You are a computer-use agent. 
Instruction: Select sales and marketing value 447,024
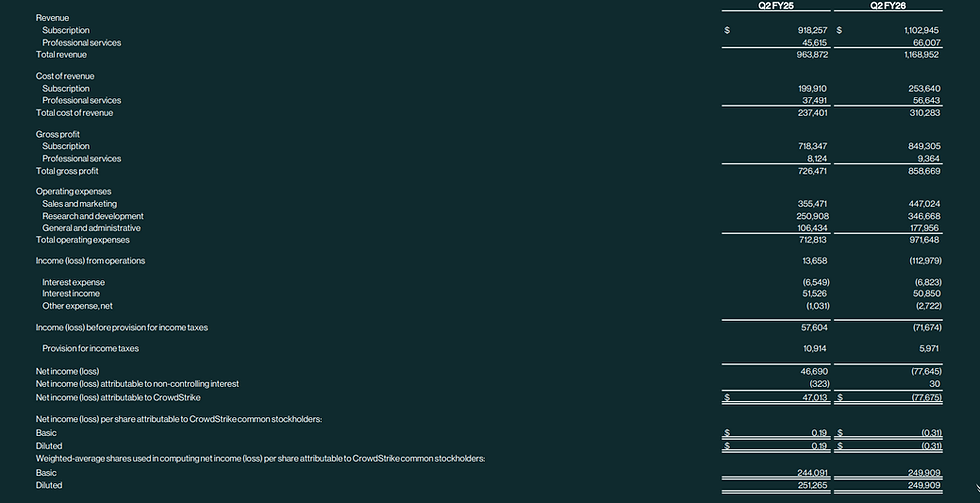[x=924, y=204]
